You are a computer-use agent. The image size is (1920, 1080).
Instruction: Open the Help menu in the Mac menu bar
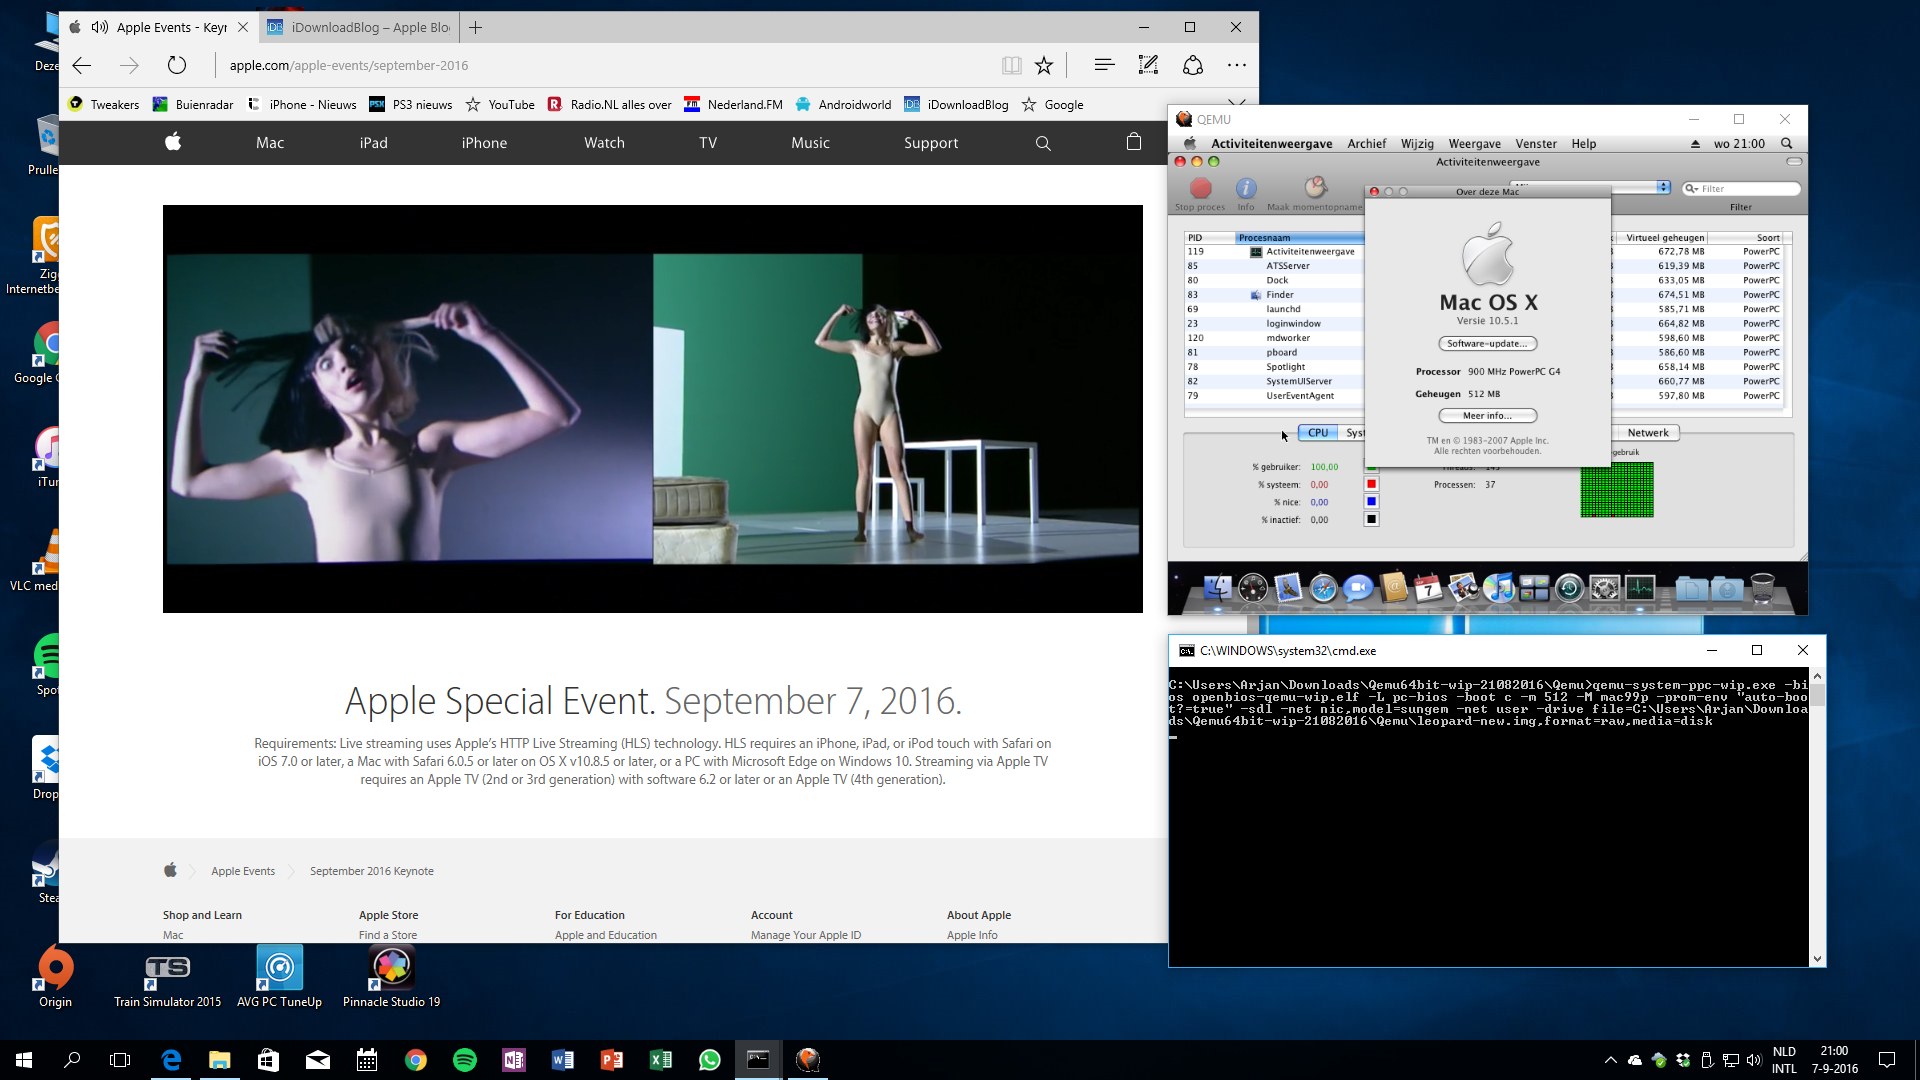tap(1584, 143)
